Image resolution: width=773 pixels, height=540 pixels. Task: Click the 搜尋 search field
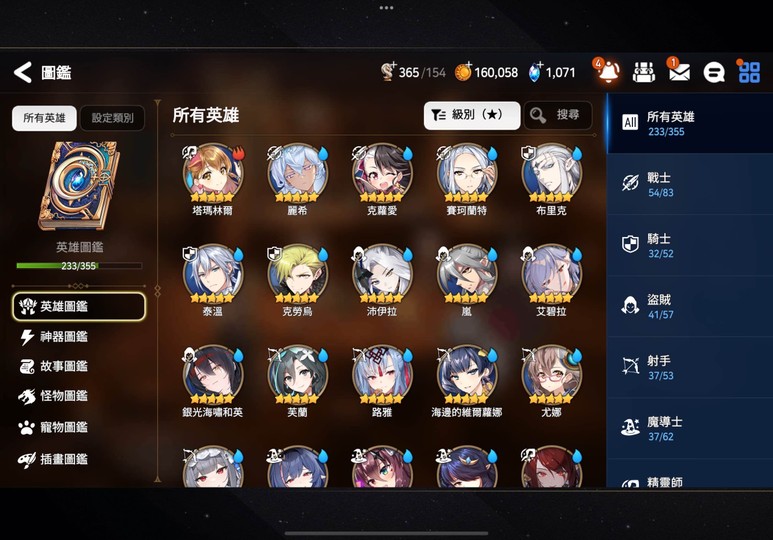pyautogui.click(x=558, y=115)
